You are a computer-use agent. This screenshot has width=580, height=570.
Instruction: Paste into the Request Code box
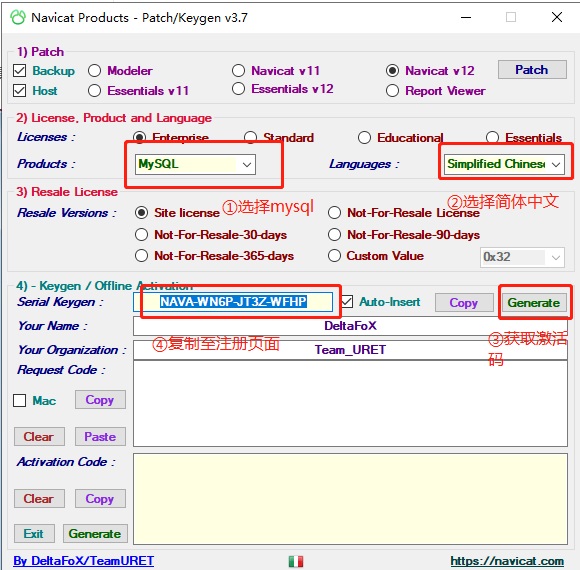pos(100,436)
